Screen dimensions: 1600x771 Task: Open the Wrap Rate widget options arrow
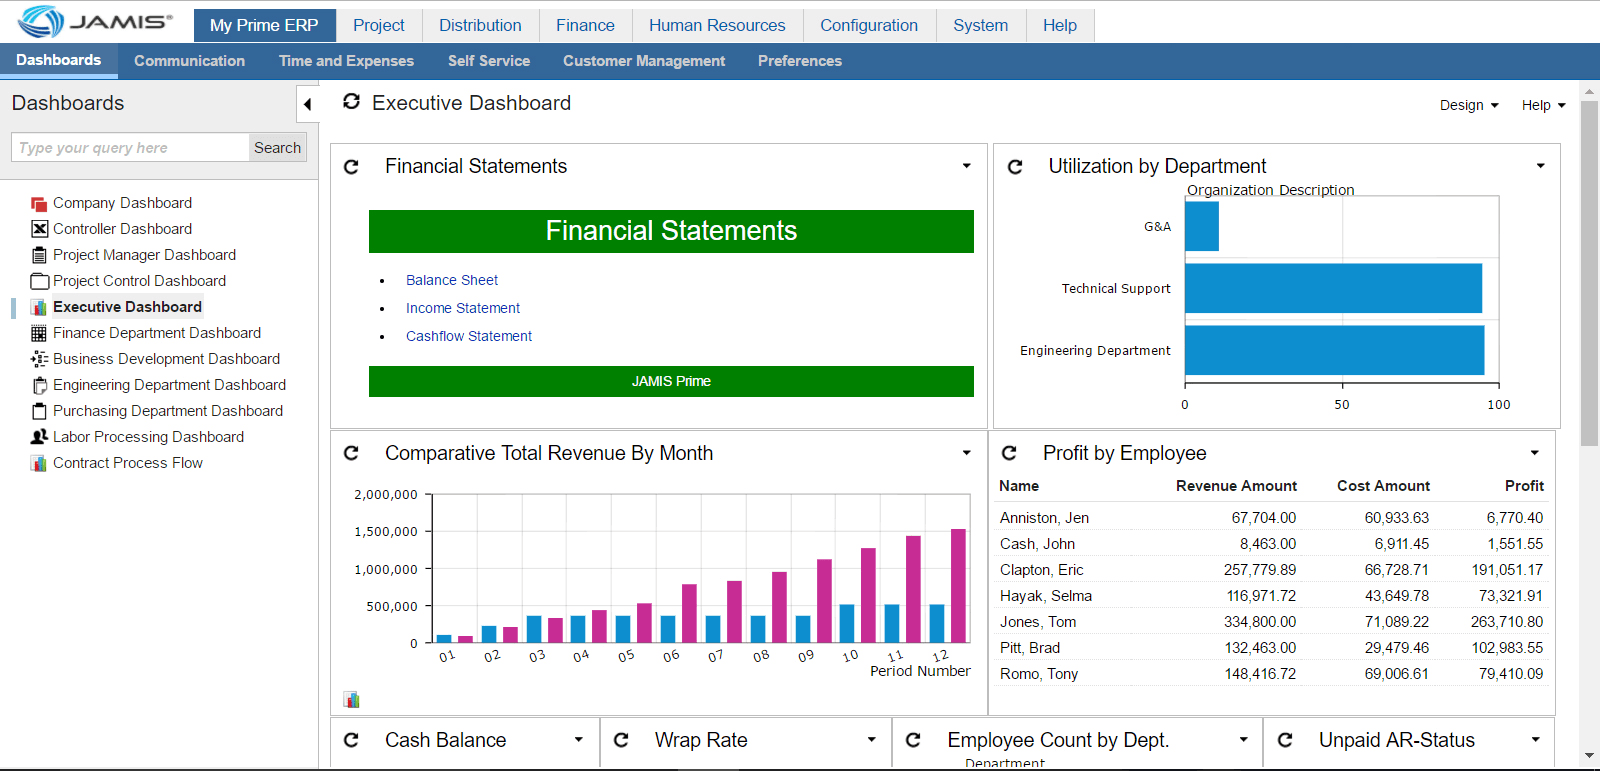pos(871,740)
